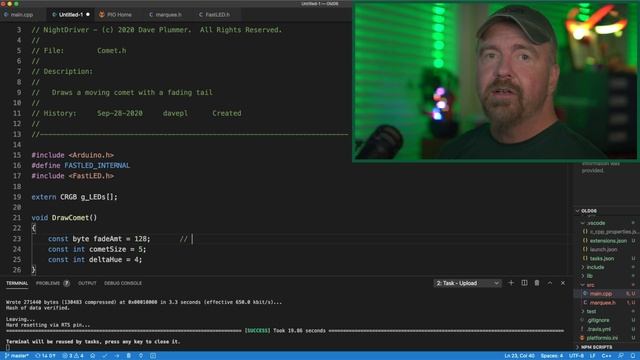Click 'cometSize' variable on line 24
Image resolution: width=640 pixels, height=360 pixels.
click(x=107, y=249)
